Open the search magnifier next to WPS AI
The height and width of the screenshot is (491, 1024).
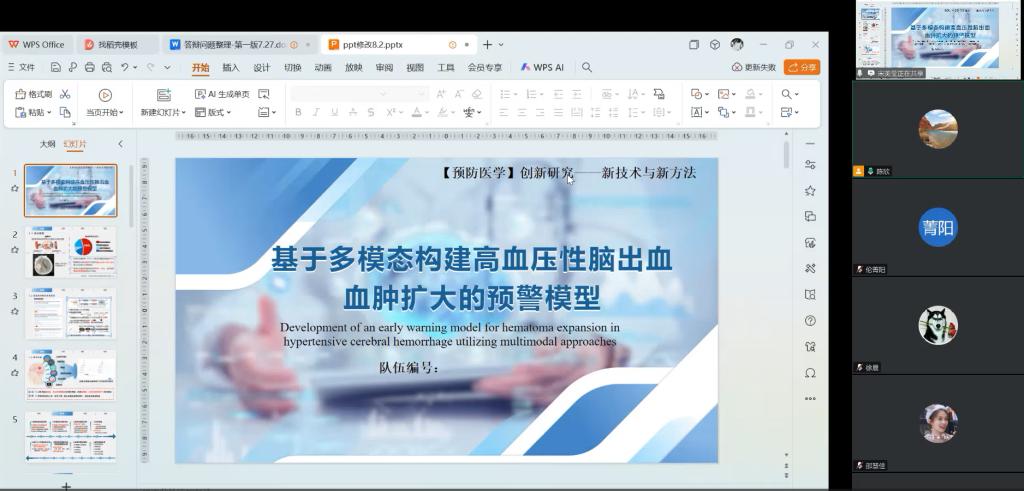587,67
